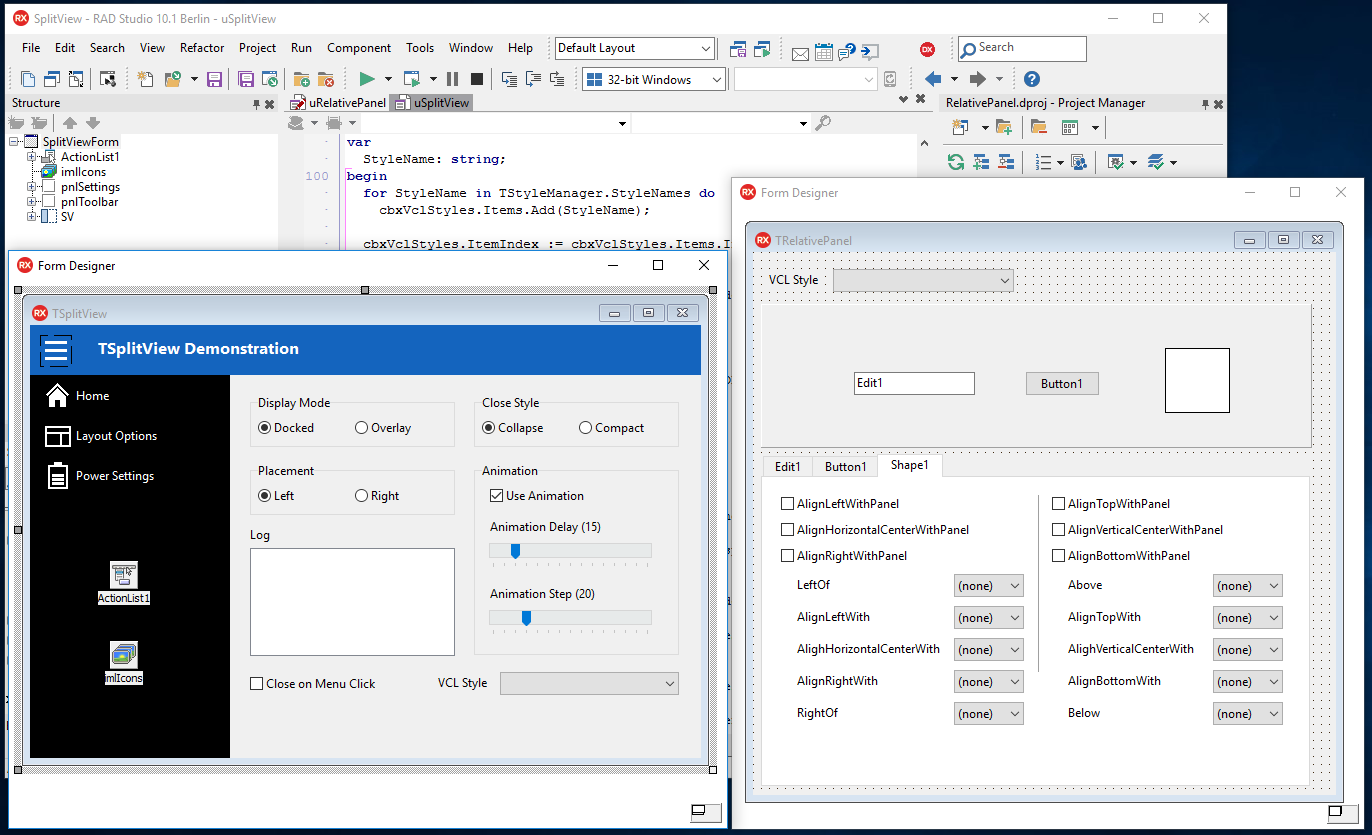This screenshot has height=835, width=1372.
Task: Click the Pause icon in the toolbar
Action: point(453,79)
